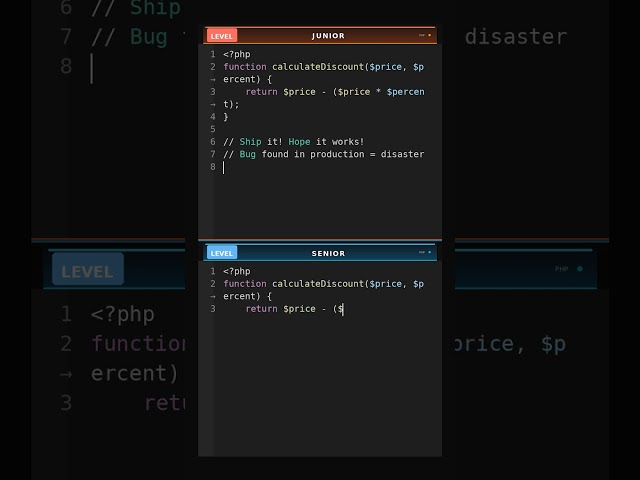Click the wrap arrow under line 2 in Senior editor

point(212,297)
